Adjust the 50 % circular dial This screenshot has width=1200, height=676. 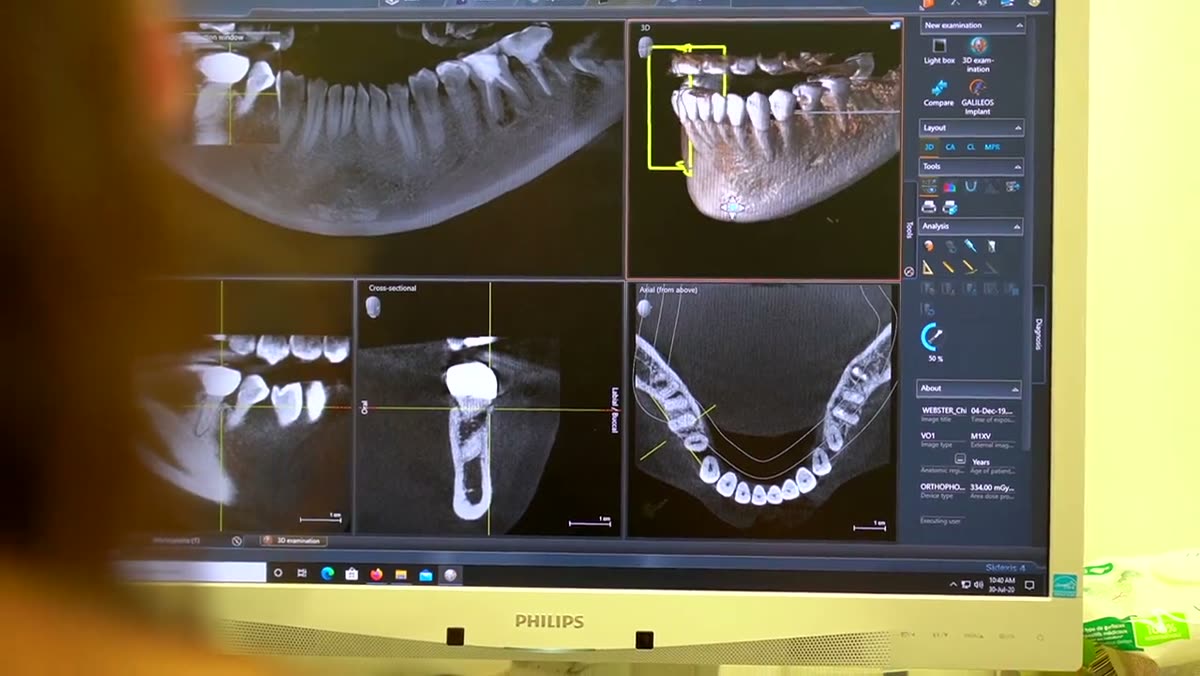933,336
